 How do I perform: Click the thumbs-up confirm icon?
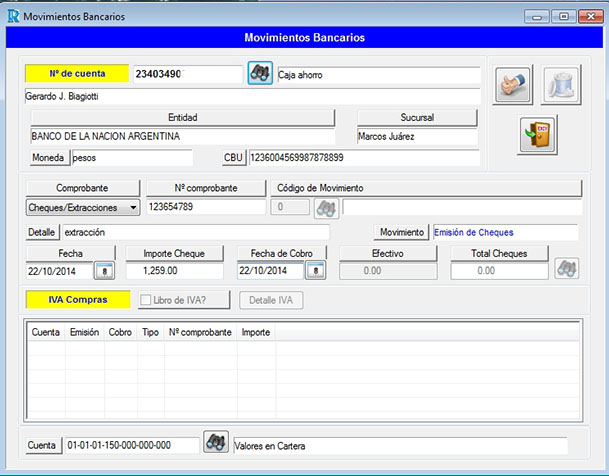pyautogui.click(x=513, y=85)
